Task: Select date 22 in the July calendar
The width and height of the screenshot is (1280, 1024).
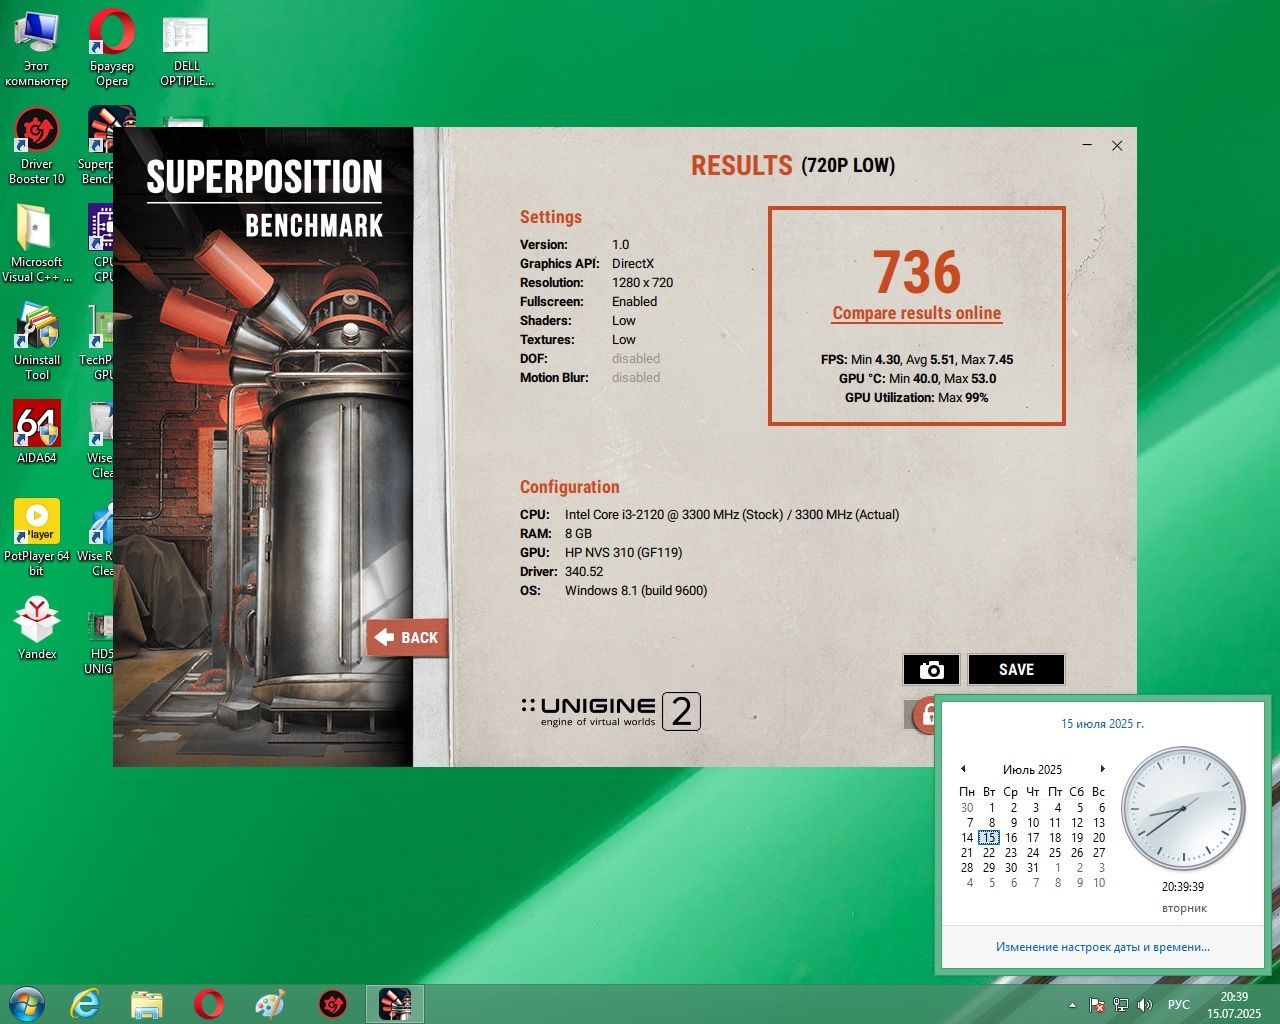Action: (989, 853)
